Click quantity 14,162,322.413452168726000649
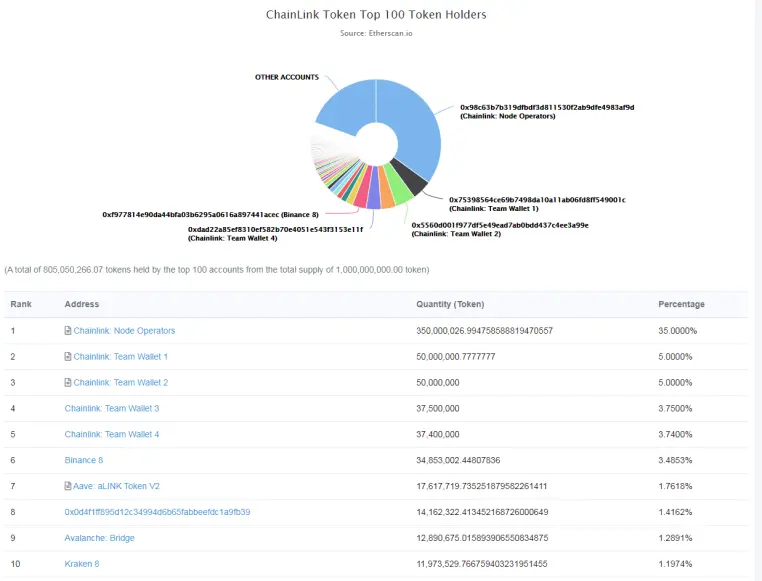The width and height of the screenshot is (762, 581). (x=482, y=512)
